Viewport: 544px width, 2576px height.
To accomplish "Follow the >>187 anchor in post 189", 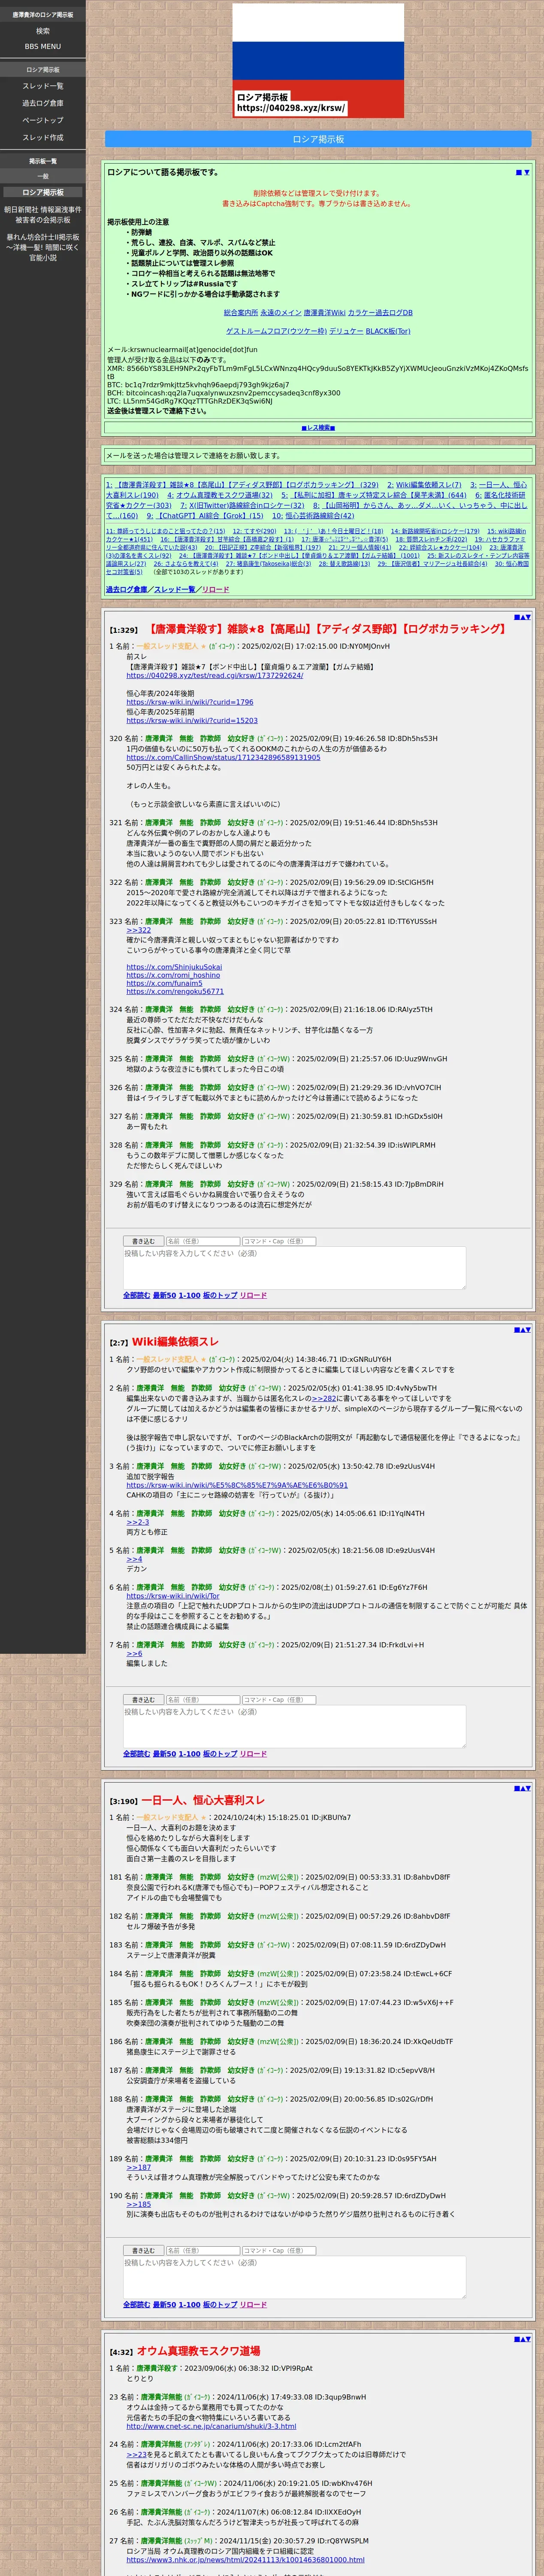I will coord(139,2168).
